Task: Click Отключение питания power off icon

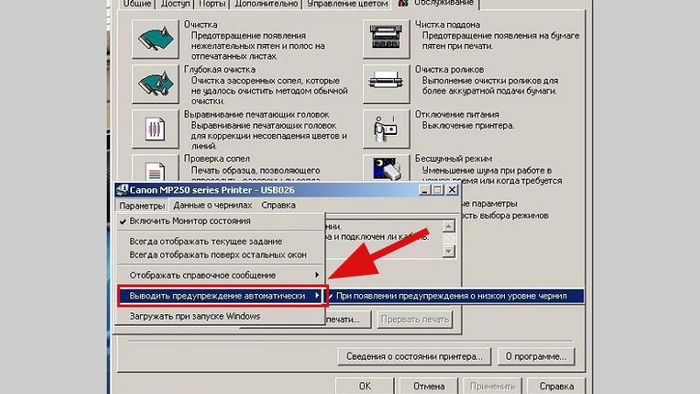Action: tap(386, 129)
